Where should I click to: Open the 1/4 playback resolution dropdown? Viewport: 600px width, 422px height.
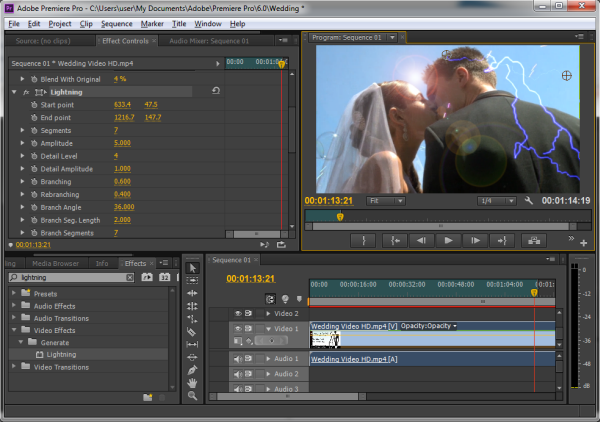click(496, 201)
